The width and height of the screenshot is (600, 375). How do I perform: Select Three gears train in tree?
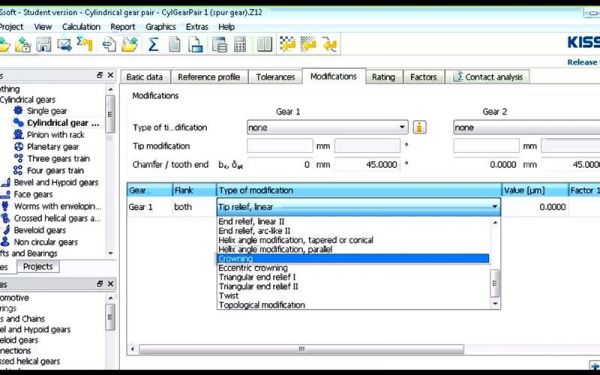(58, 158)
